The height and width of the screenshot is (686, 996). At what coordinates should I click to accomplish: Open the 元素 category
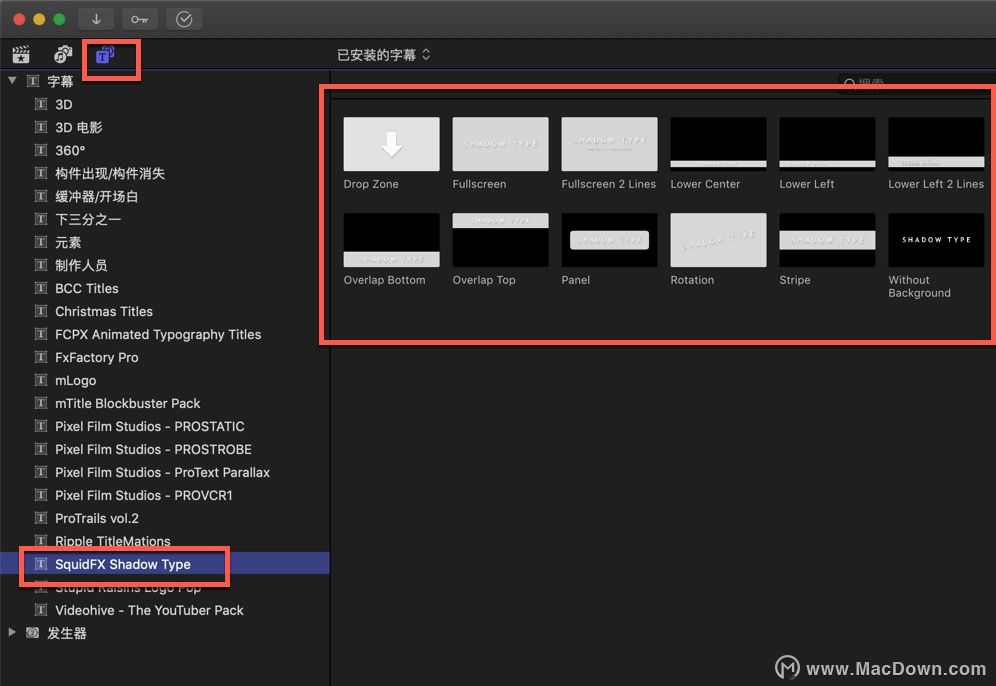[165, 242]
